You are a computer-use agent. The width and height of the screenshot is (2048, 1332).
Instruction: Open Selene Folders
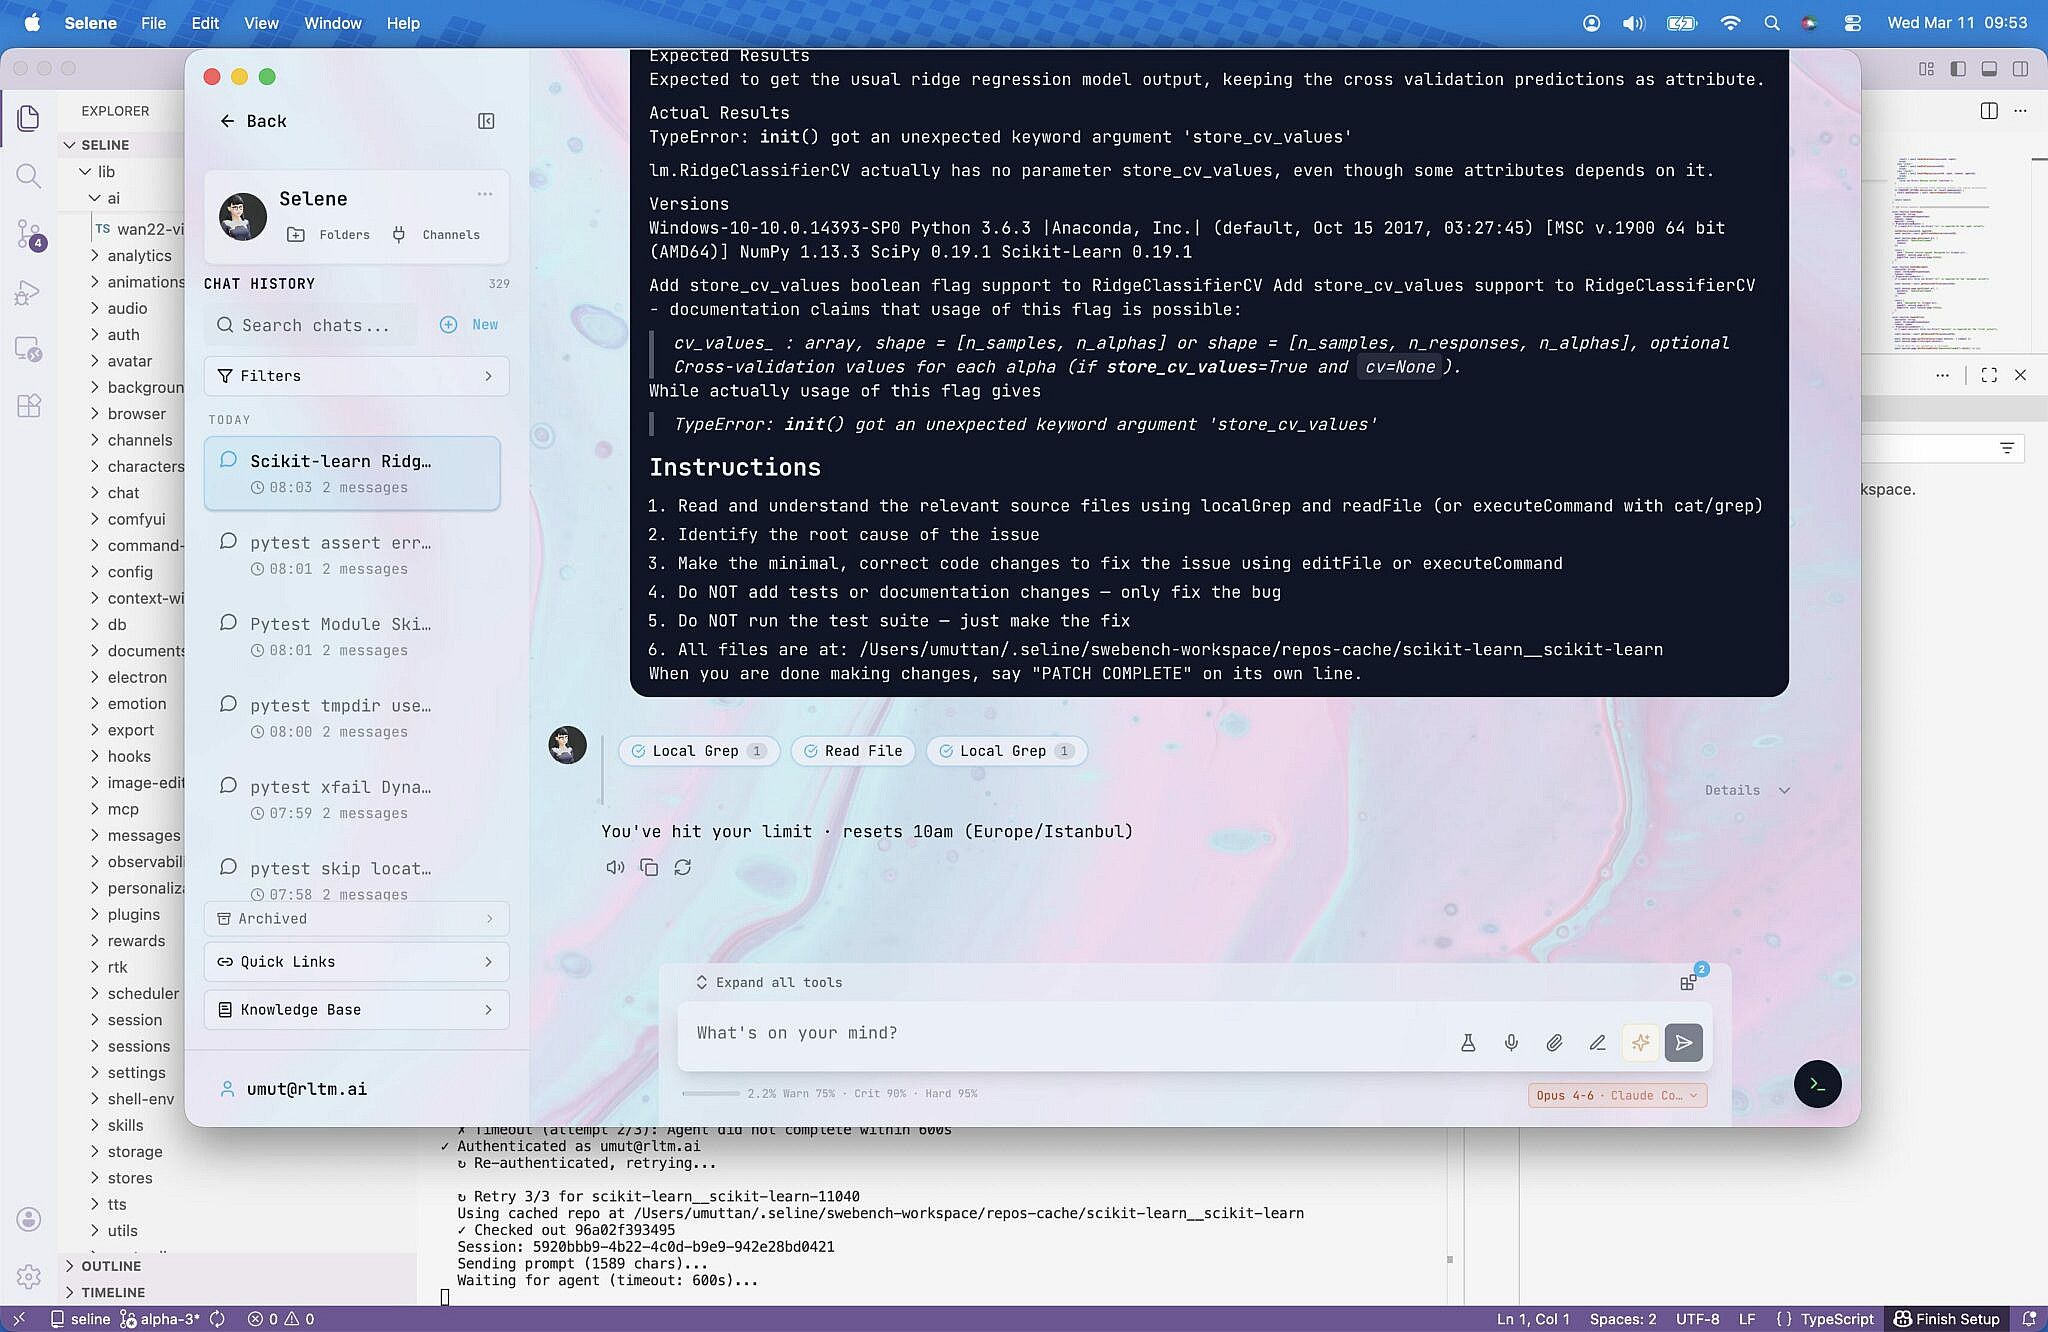point(329,235)
